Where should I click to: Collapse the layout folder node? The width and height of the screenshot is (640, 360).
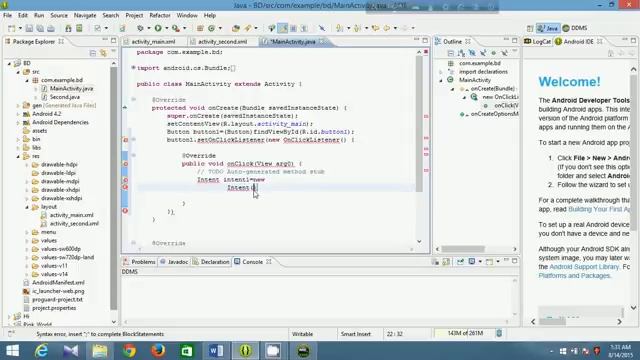27,207
